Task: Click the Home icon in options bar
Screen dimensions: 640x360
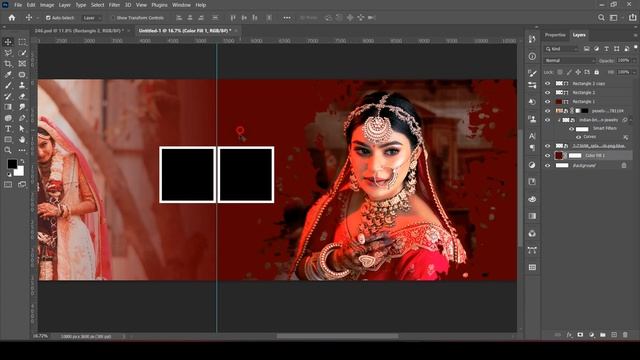Action: coord(12,18)
